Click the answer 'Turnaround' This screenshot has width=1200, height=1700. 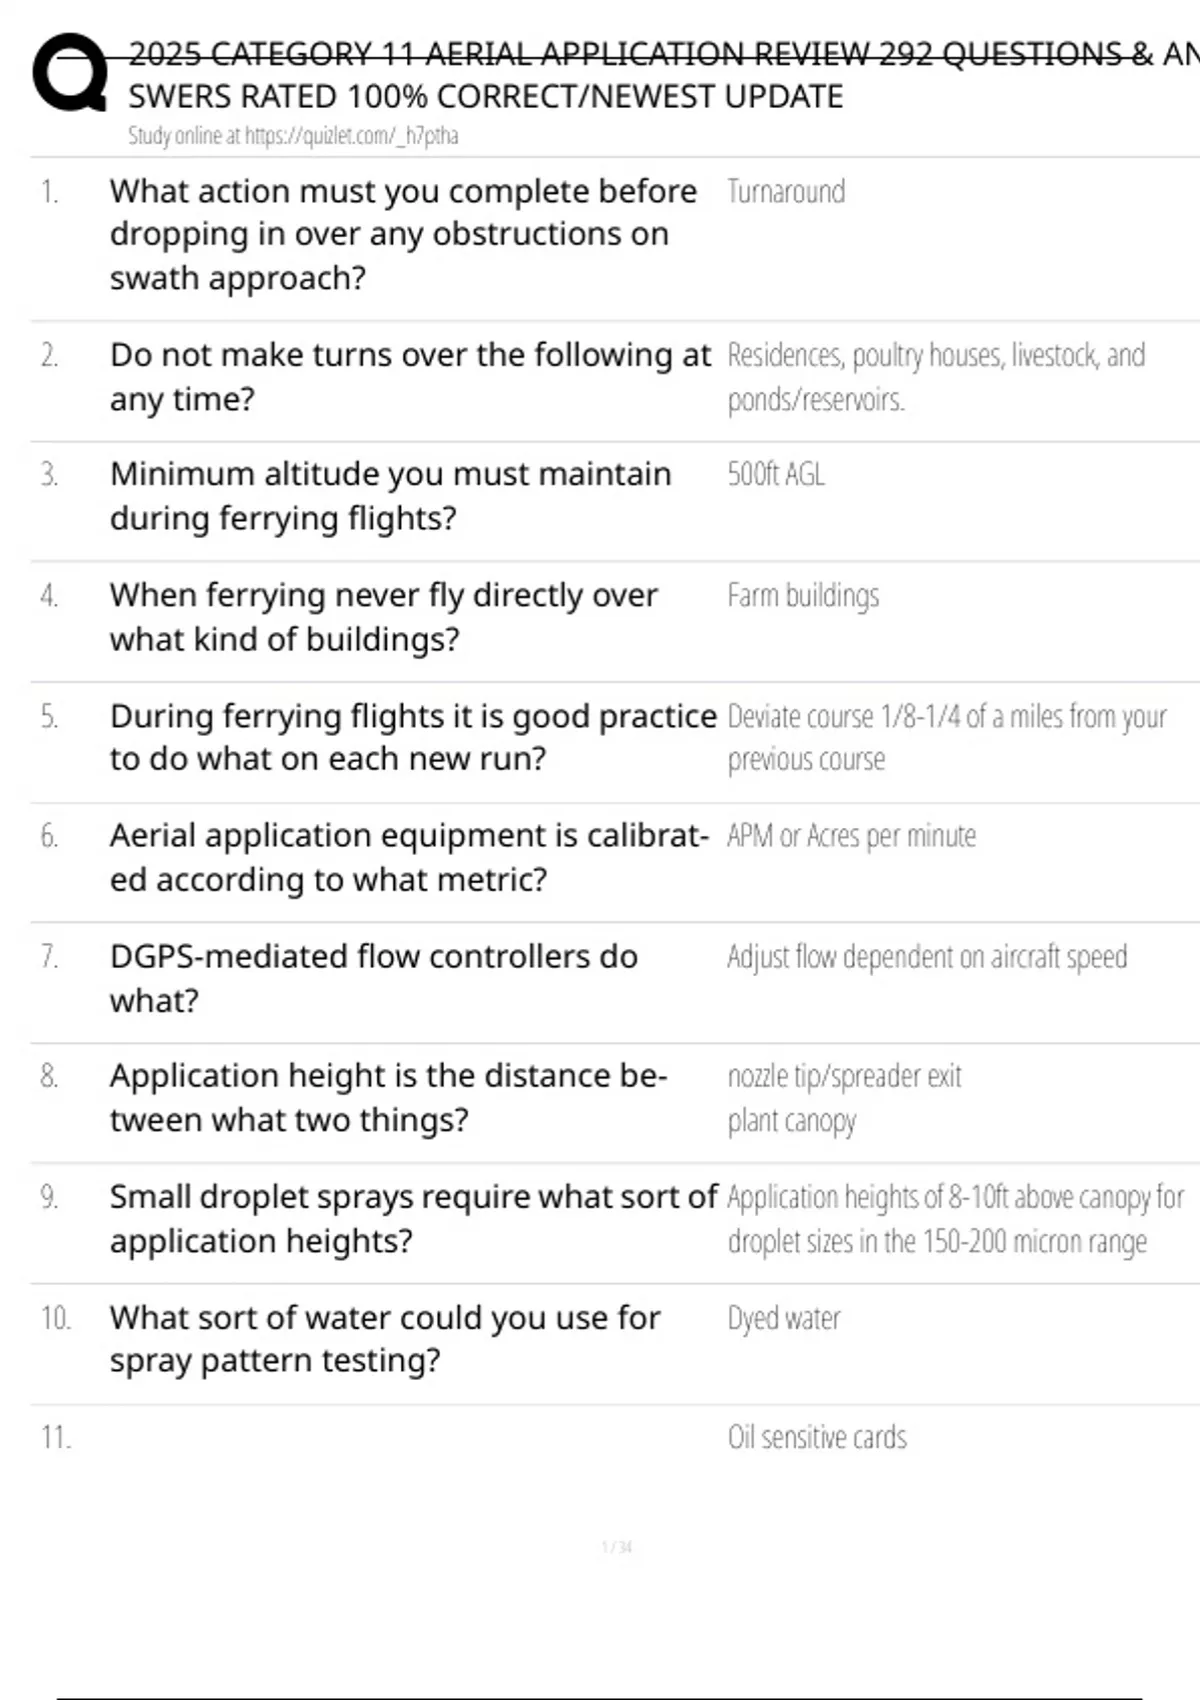786,191
